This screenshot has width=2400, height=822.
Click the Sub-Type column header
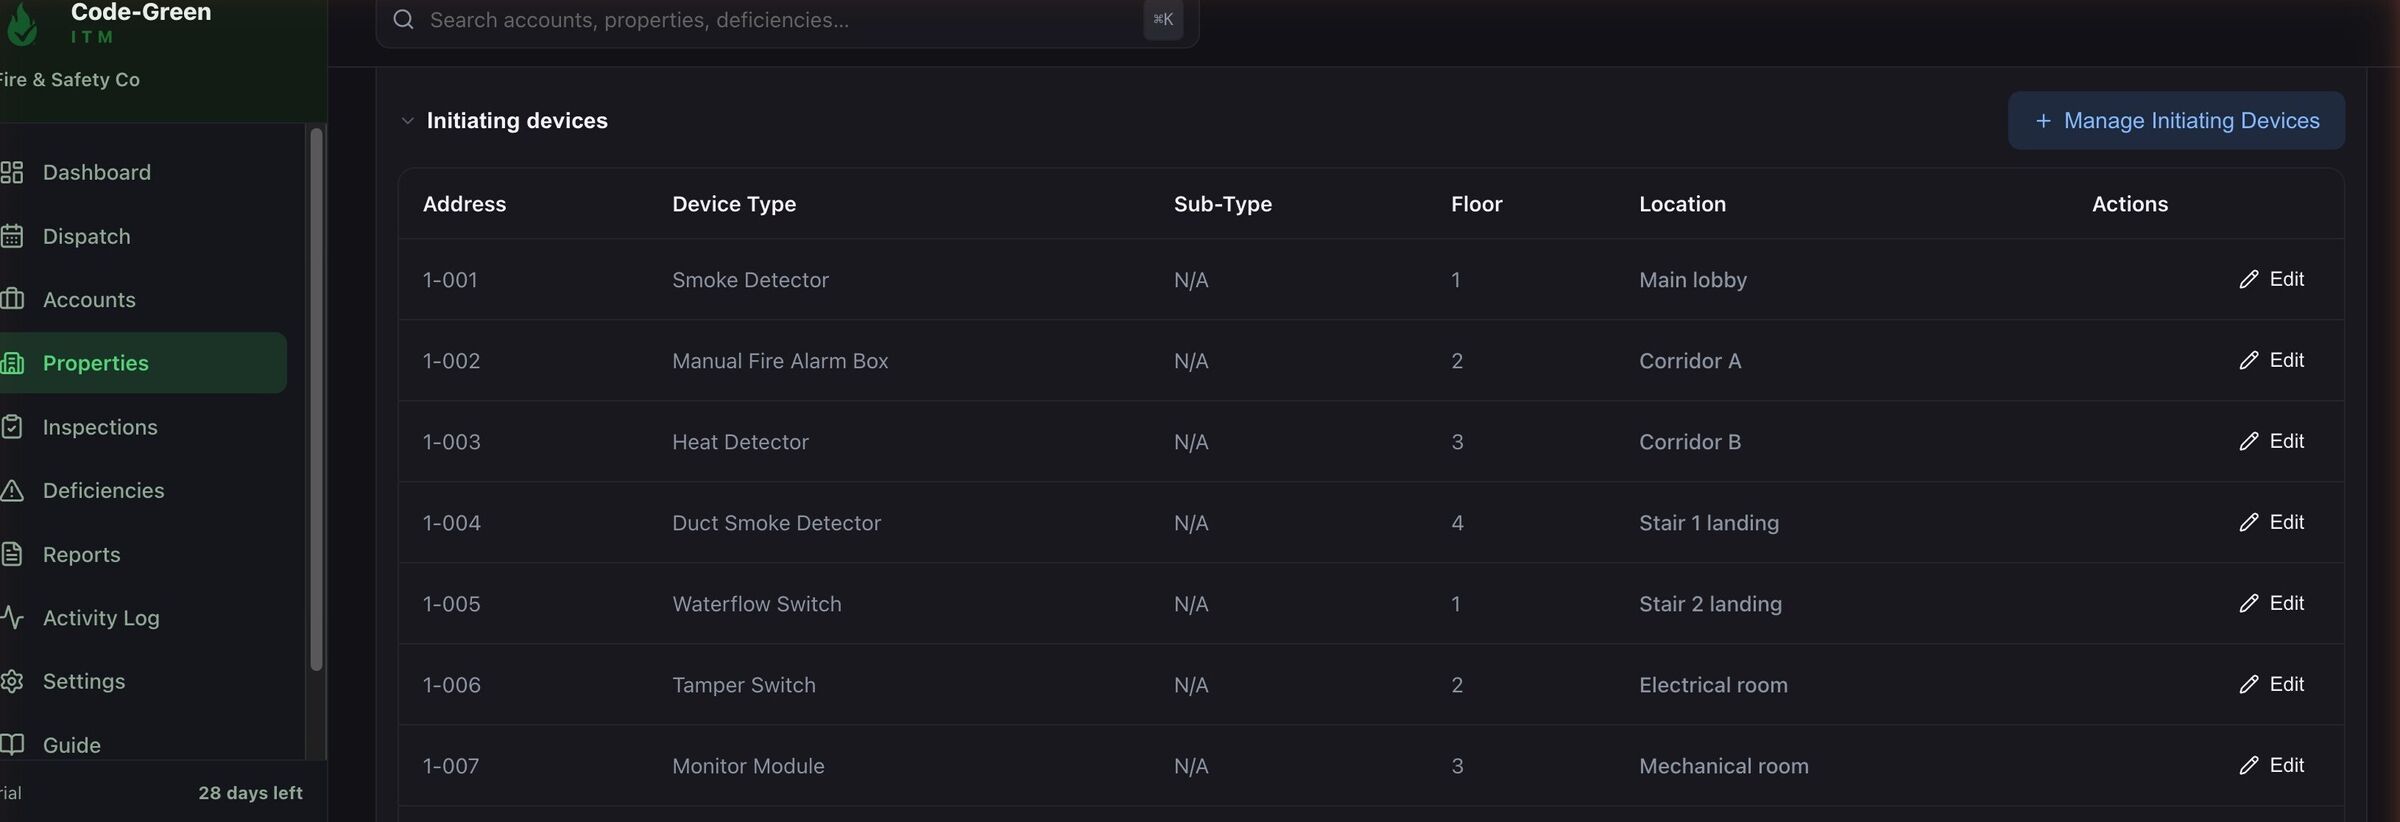click(1223, 204)
